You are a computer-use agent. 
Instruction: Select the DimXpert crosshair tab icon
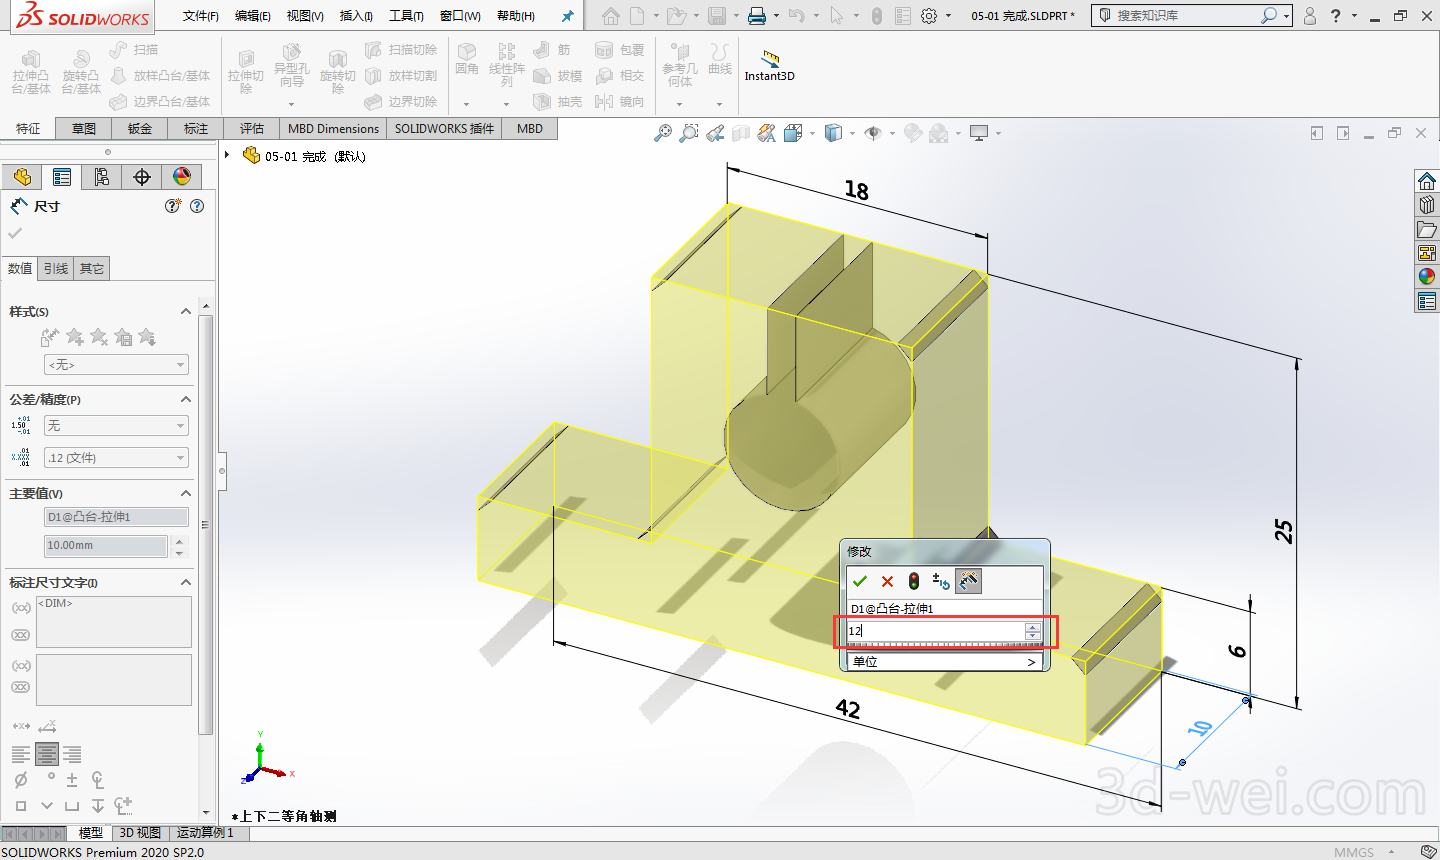142,177
